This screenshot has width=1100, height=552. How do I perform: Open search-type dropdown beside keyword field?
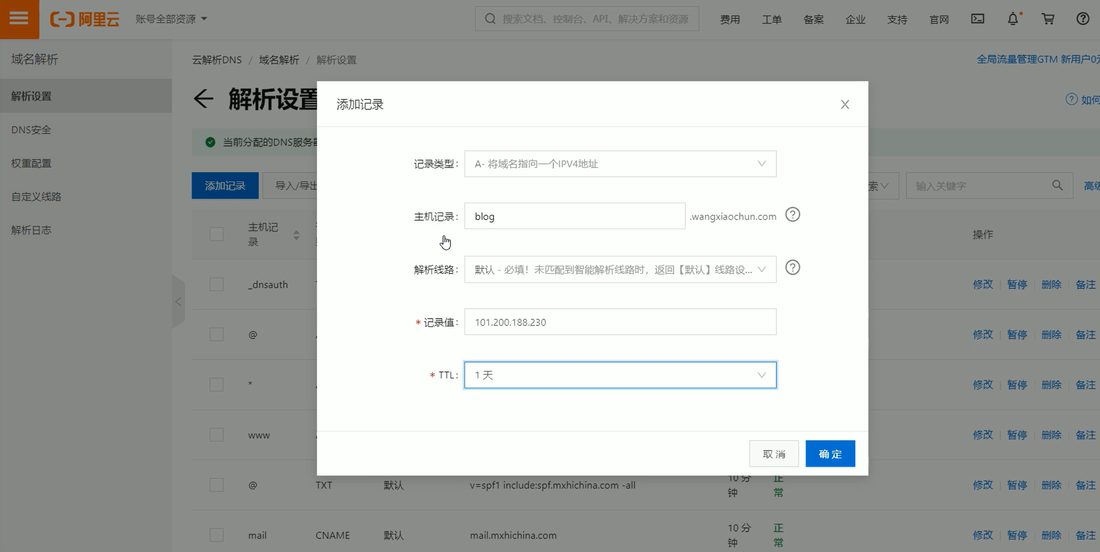[x=882, y=186]
